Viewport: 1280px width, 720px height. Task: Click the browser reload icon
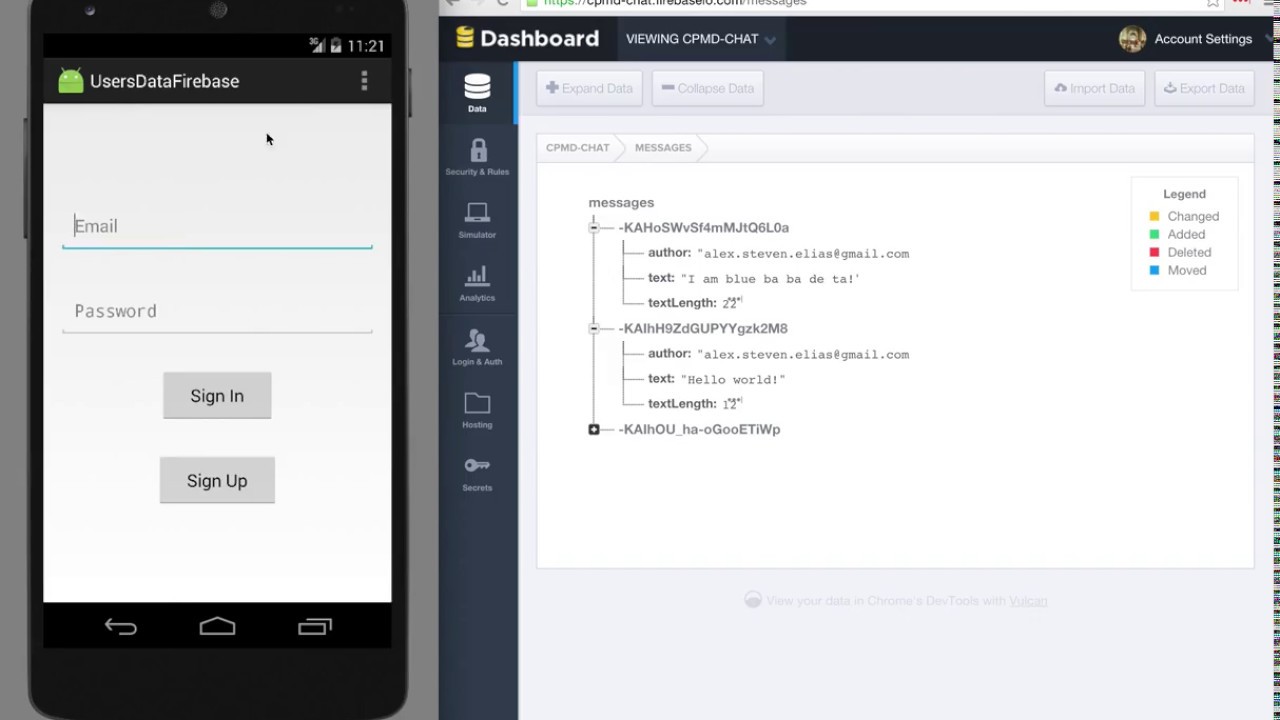(x=502, y=3)
